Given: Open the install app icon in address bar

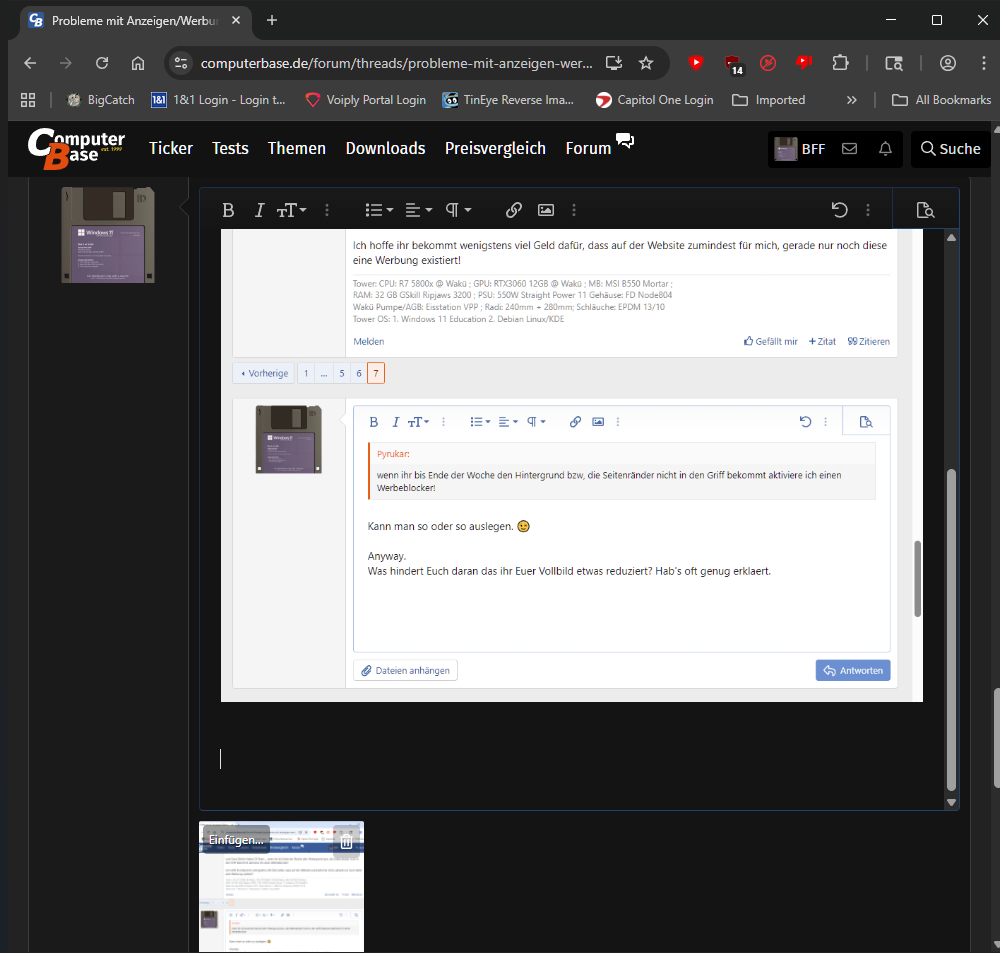Looking at the screenshot, I should tap(614, 63).
